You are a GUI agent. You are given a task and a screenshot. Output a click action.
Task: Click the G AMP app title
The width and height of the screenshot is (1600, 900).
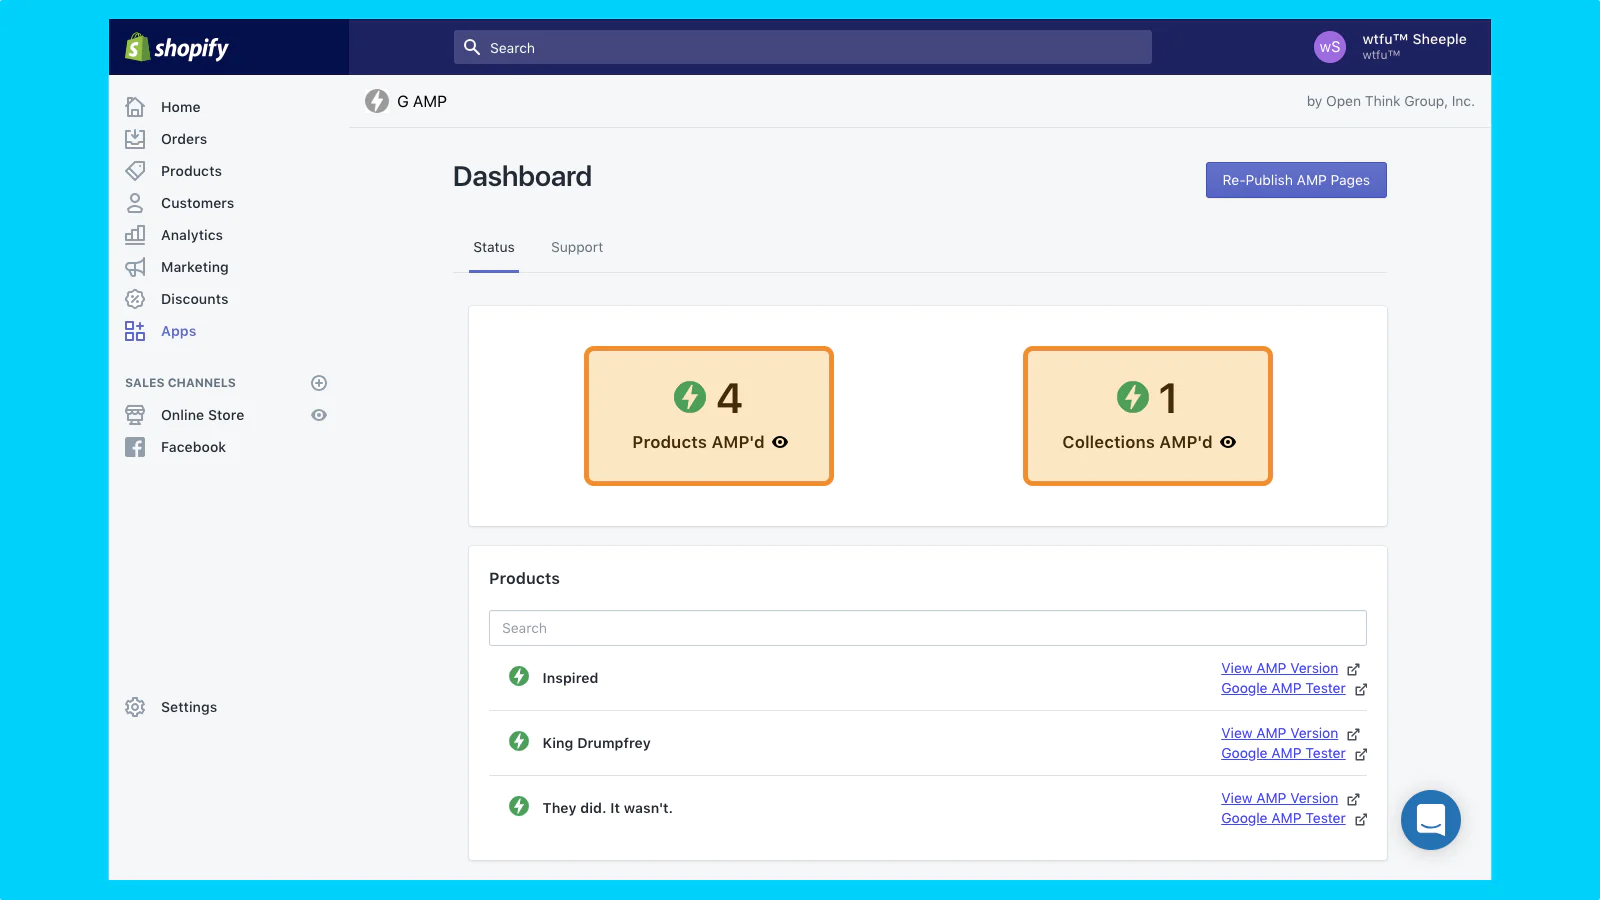coord(422,101)
